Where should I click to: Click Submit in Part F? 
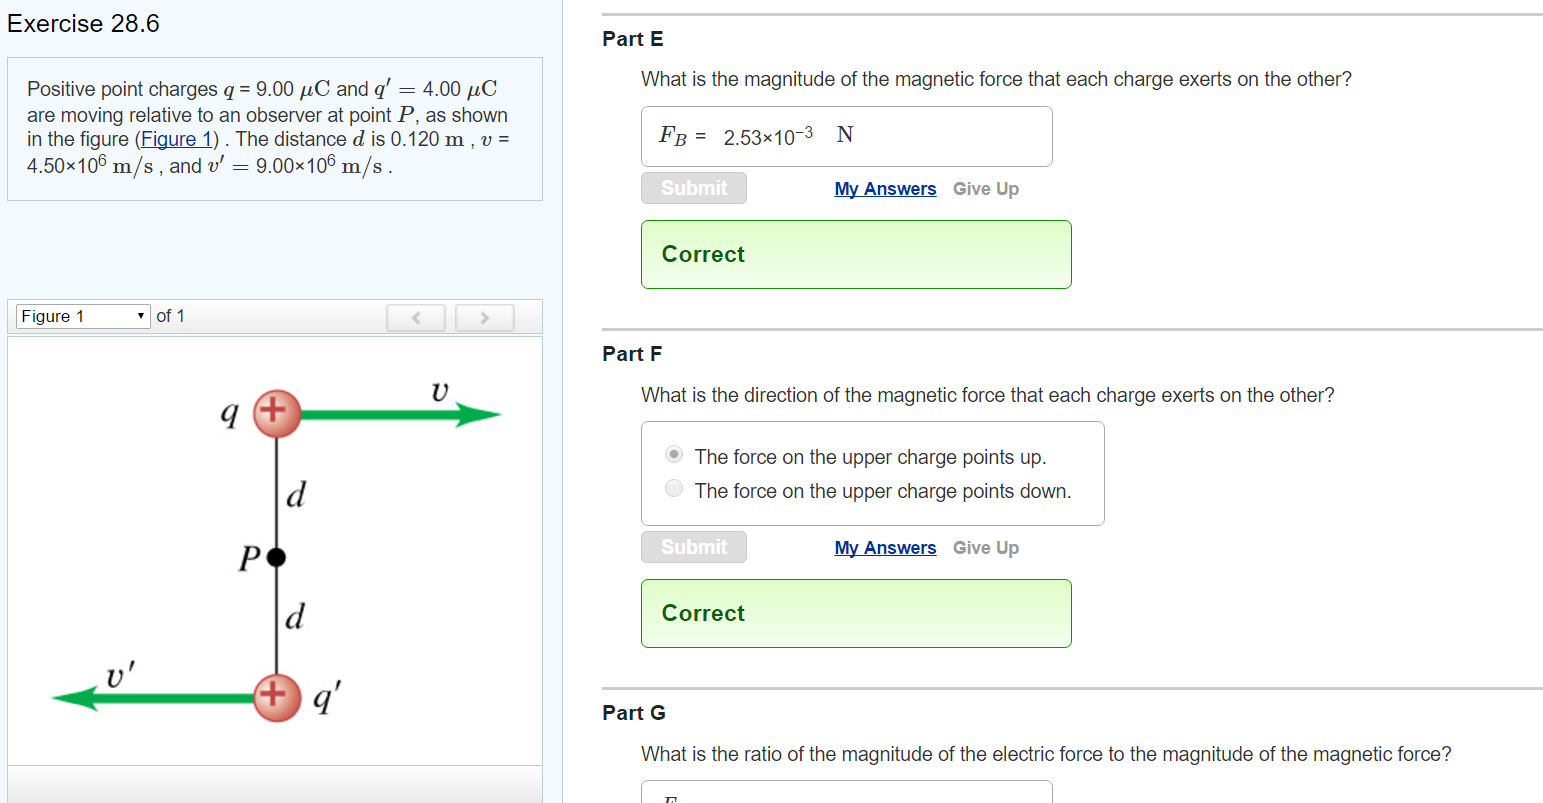coord(693,547)
